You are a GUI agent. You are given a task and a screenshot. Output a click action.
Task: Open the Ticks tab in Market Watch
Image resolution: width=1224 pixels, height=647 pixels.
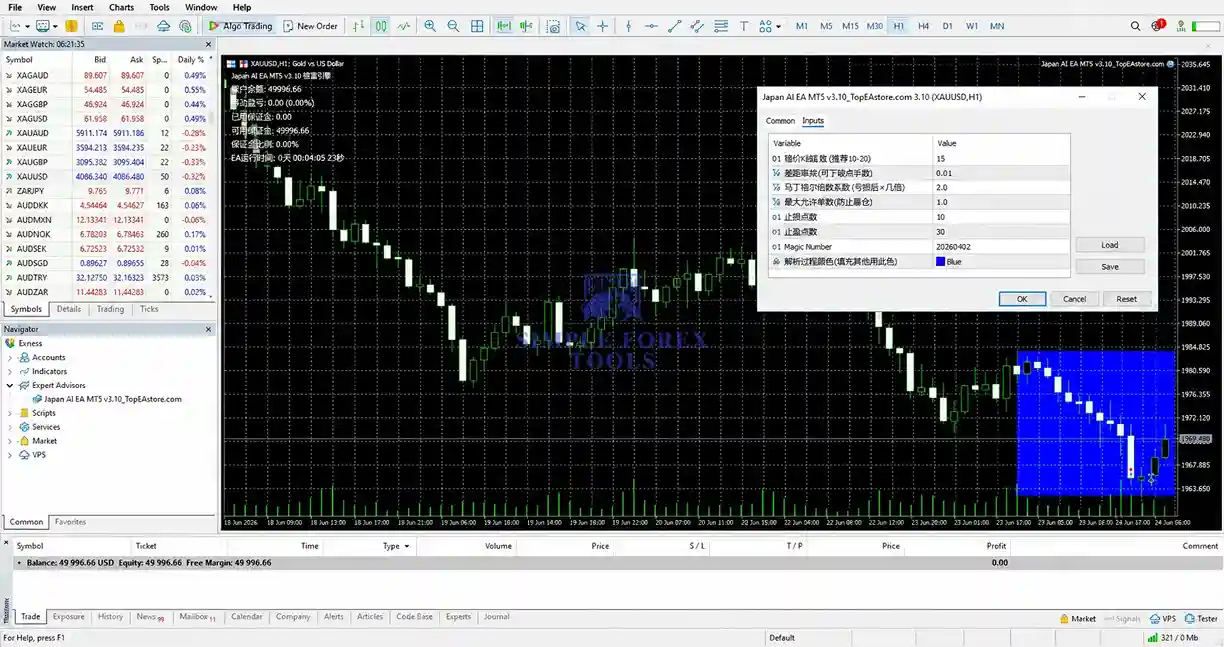149,309
